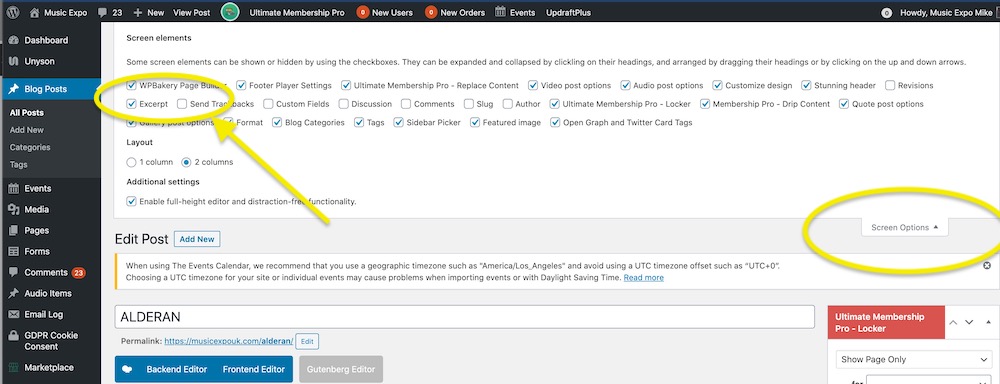The width and height of the screenshot is (1000, 384).
Task: Open the comments bubble showing 23
Action: pyautogui.click(x=103, y=12)
